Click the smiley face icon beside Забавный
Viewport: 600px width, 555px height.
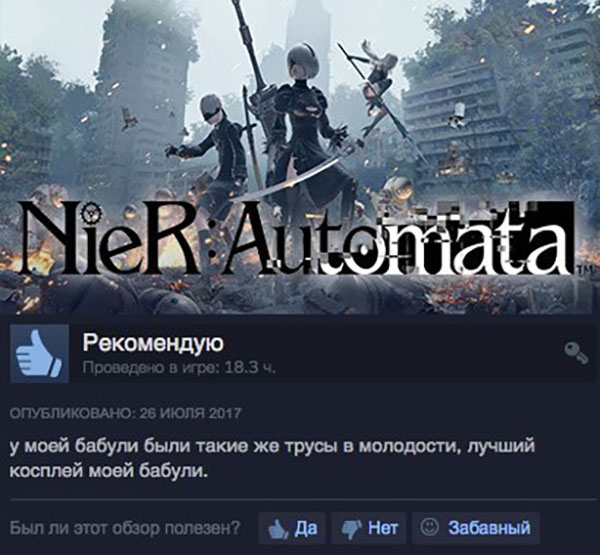[x=429, y=527]
